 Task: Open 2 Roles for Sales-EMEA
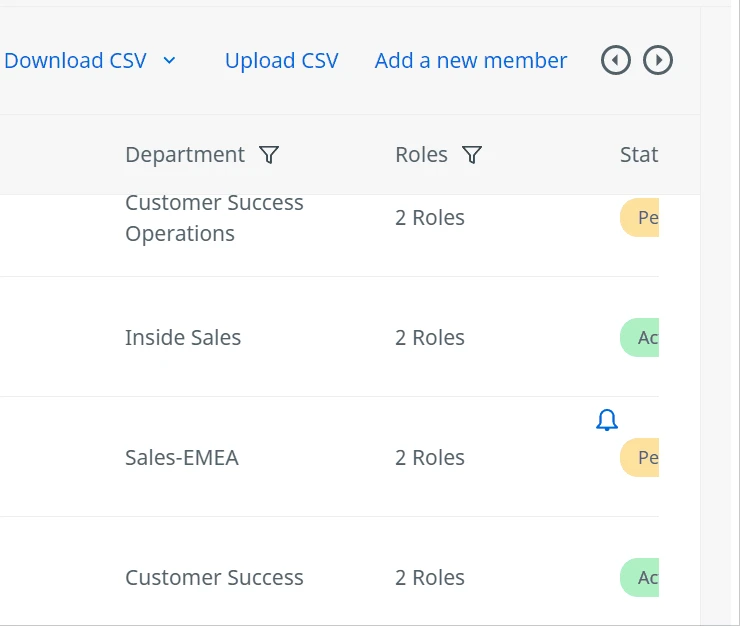[430, 457]
